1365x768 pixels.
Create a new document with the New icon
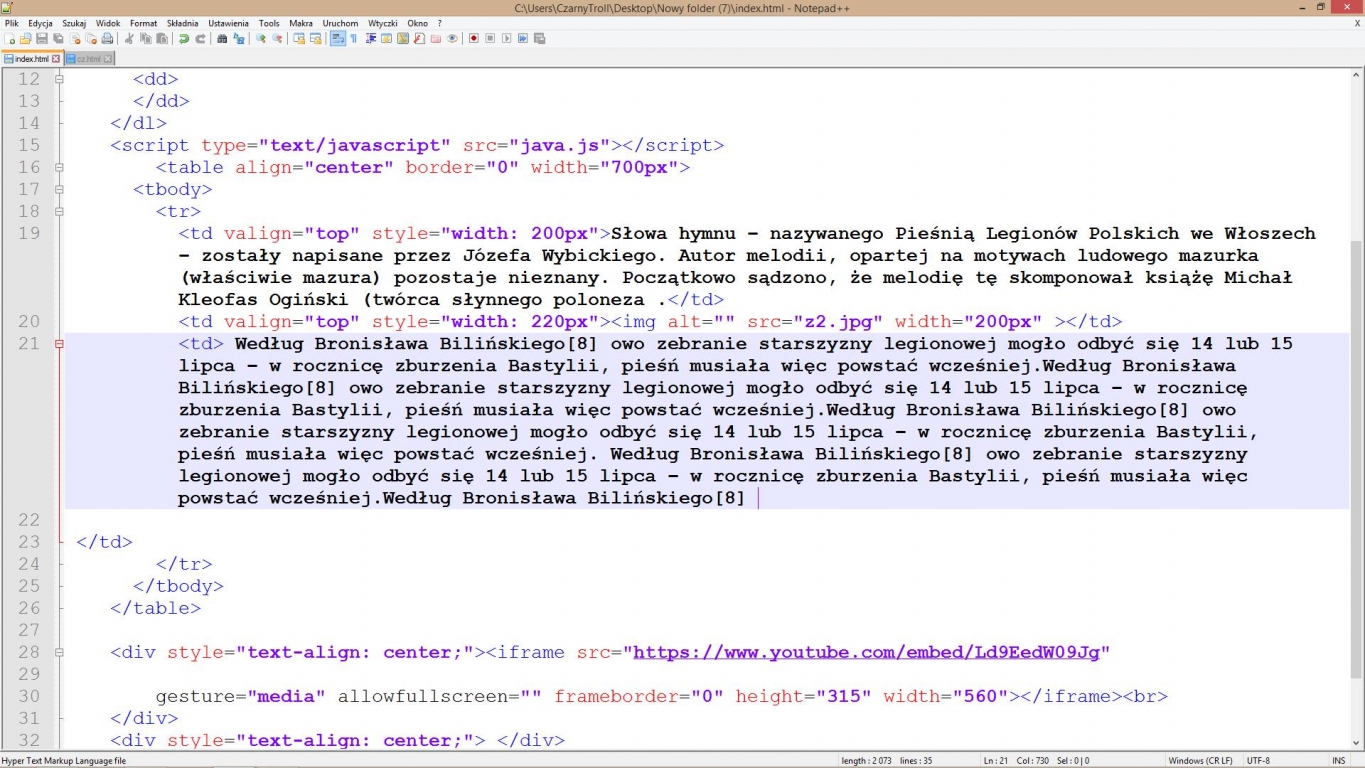point(9,39)
